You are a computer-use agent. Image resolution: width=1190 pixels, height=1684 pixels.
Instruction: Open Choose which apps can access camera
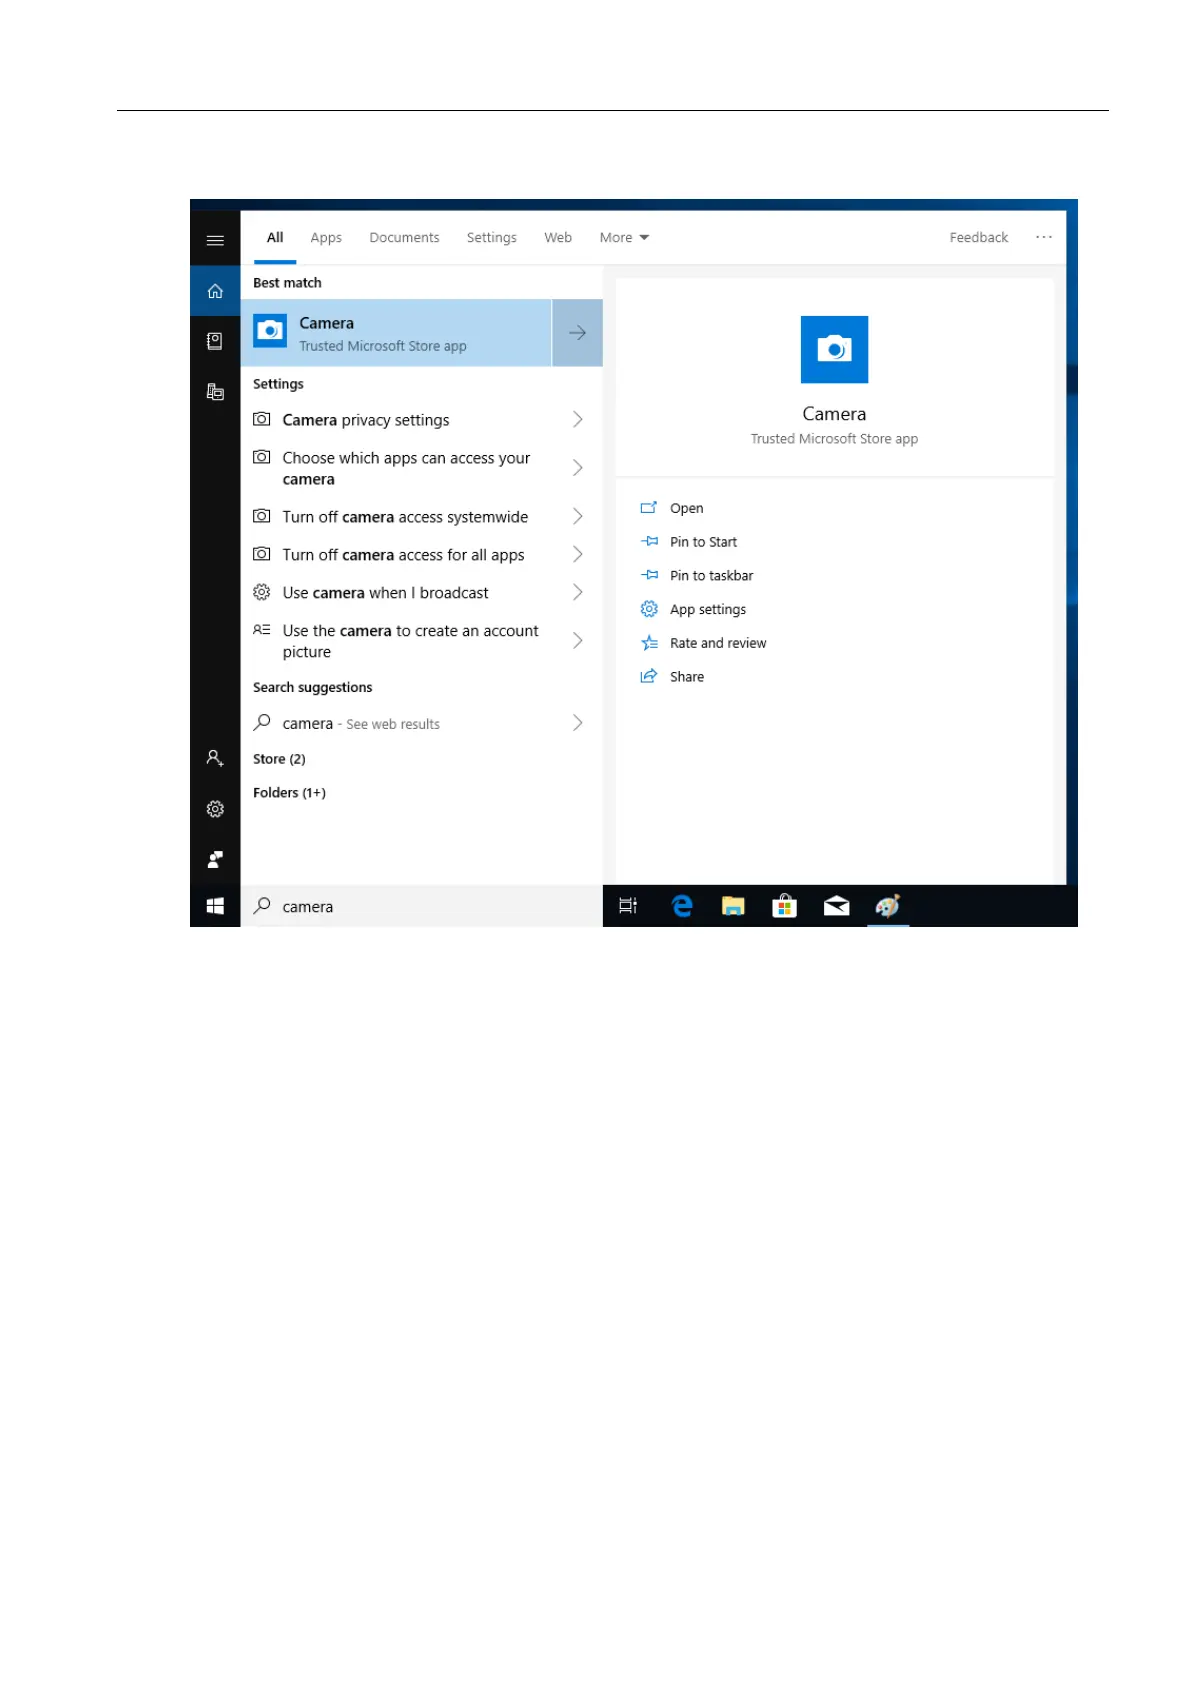pyautogui.click(x=422, y=468)
